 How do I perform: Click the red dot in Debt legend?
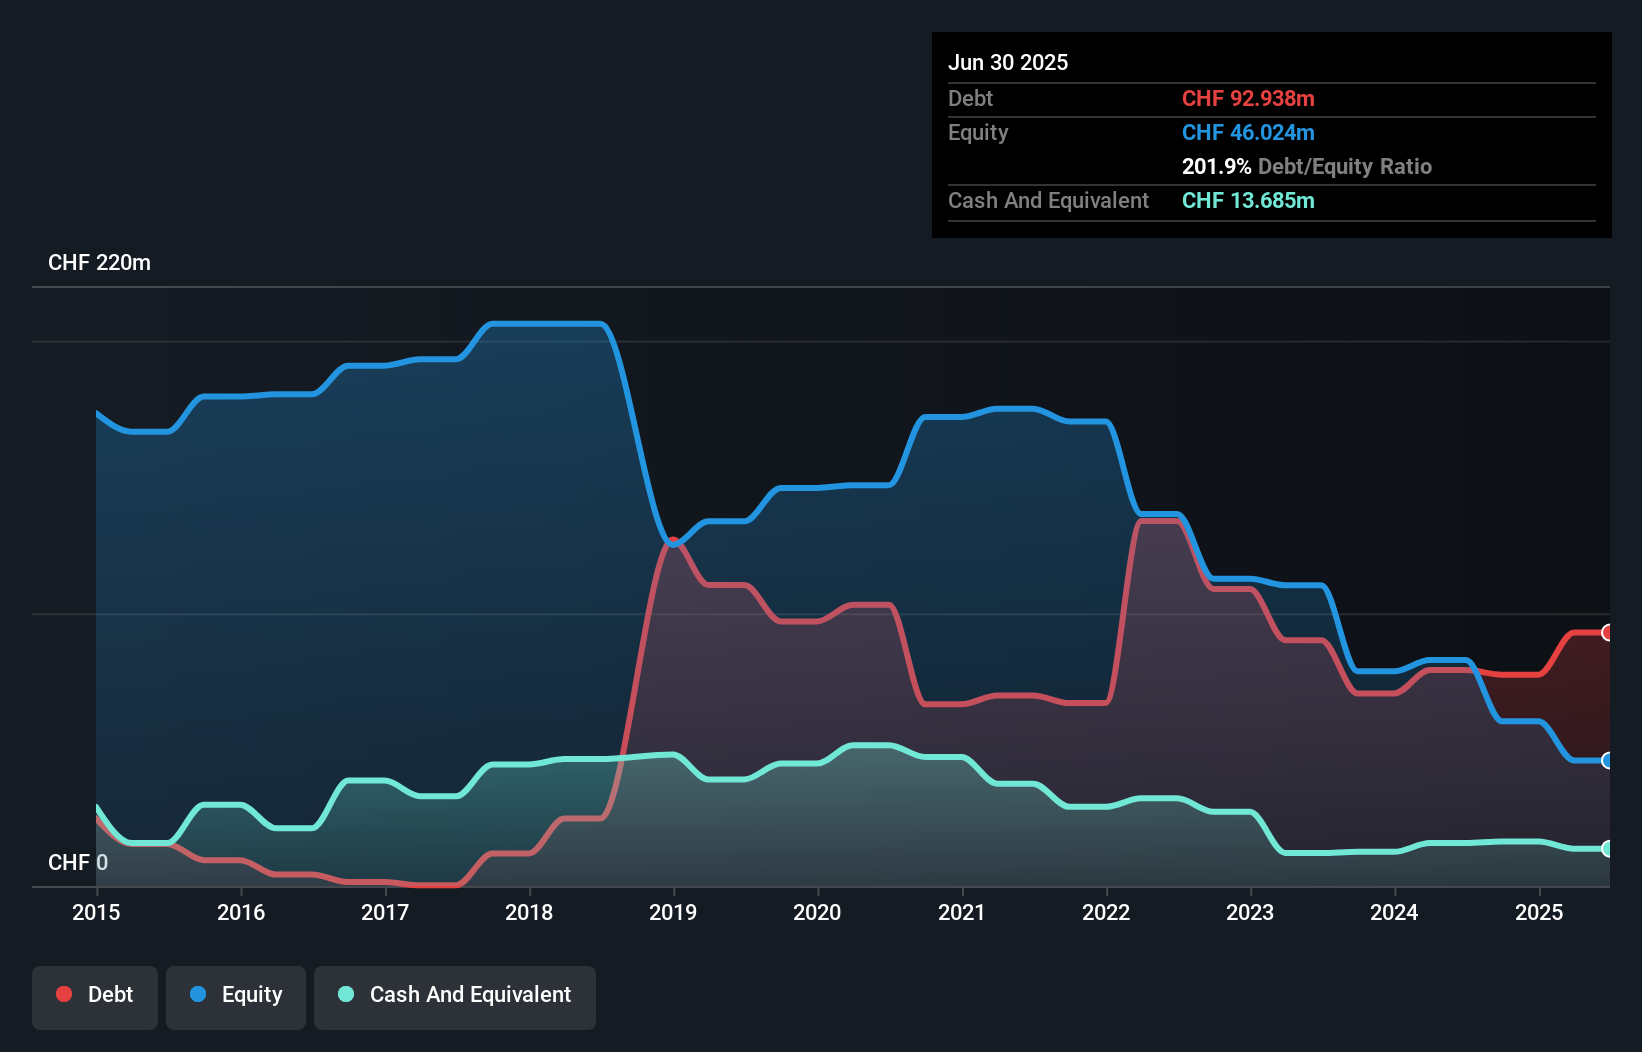tap(64, 994)
